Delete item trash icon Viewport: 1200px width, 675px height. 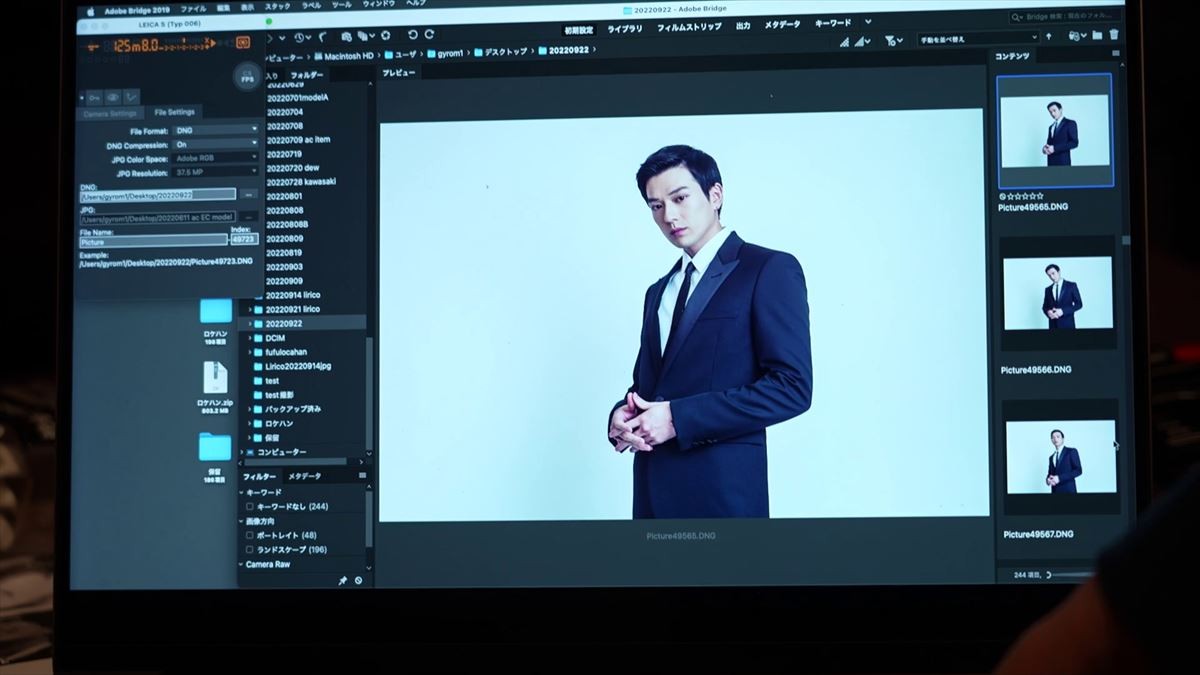1113,35
